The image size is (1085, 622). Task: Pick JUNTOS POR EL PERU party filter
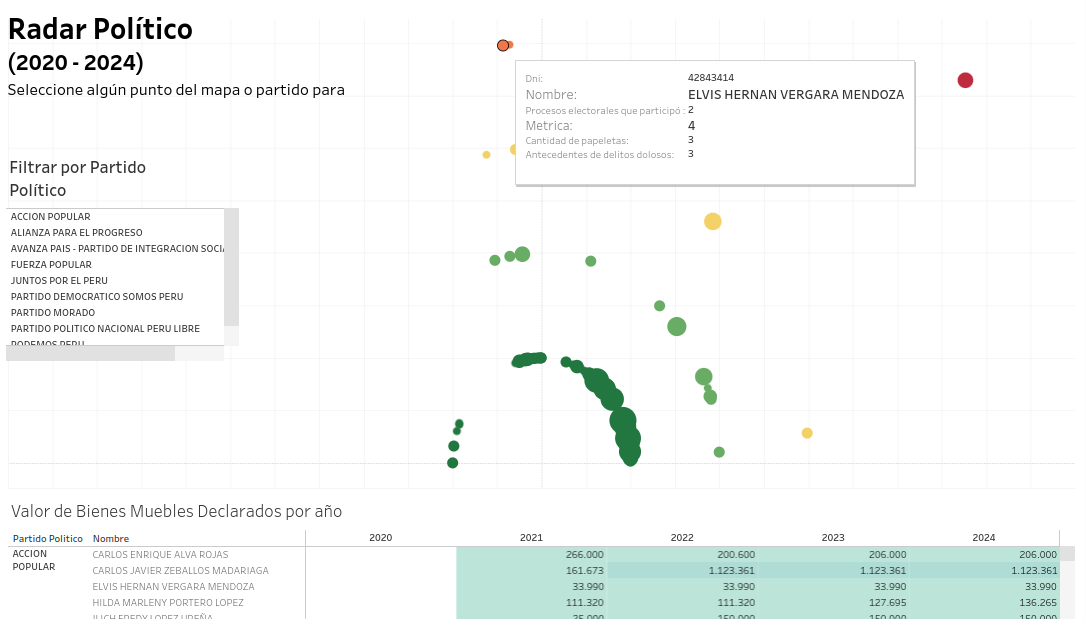click(59, 281)
